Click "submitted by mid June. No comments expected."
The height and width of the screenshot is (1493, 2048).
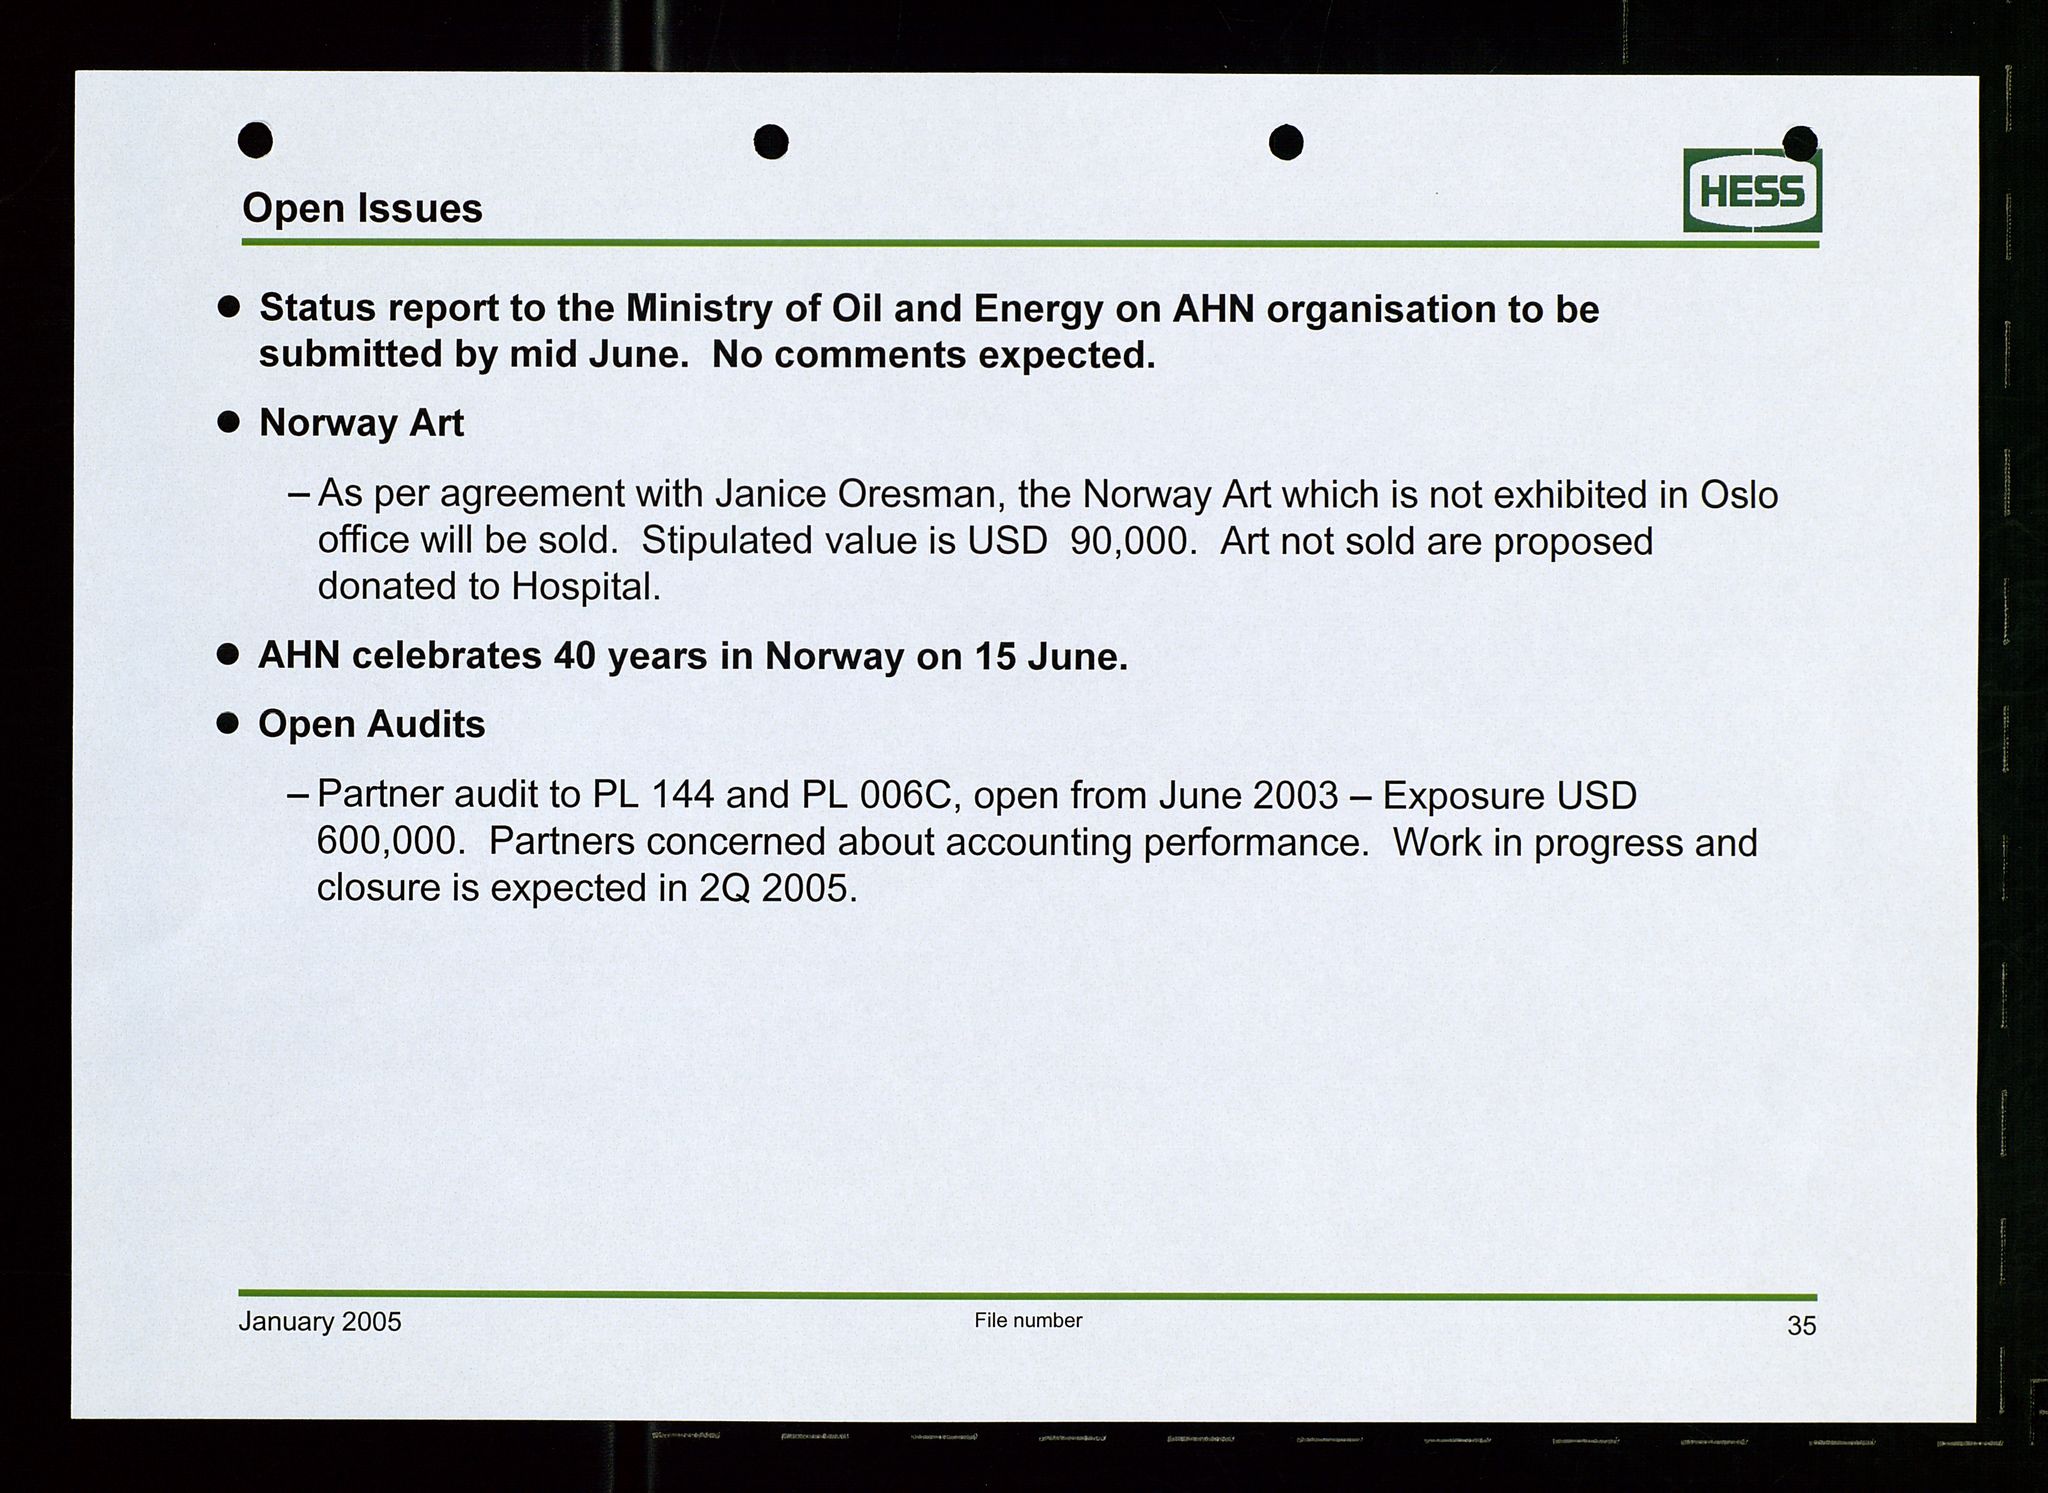tap(707, 354)
